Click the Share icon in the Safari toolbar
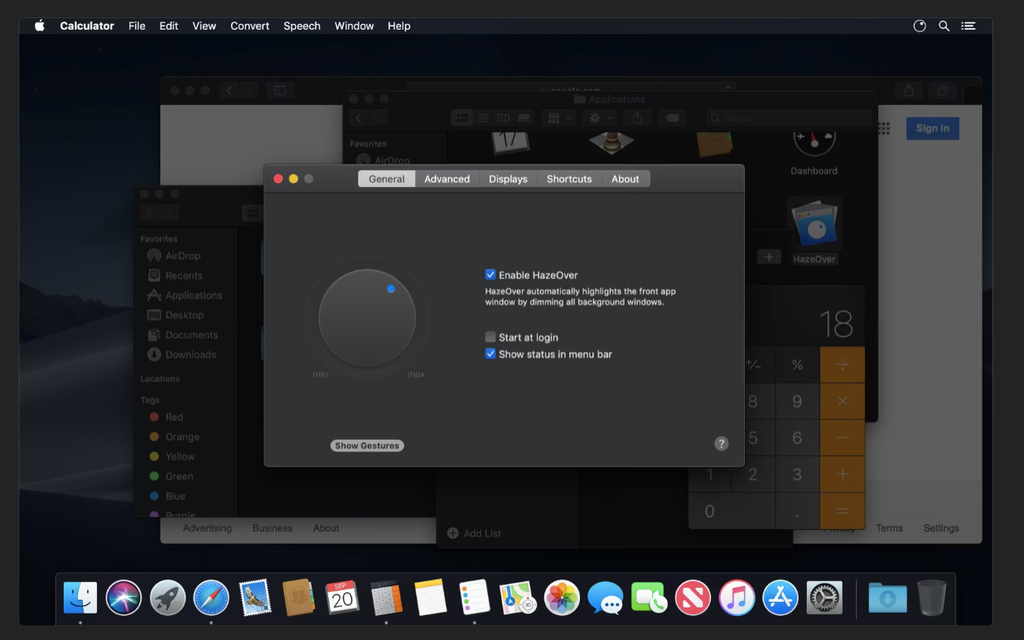The image size is (1024, 640). [x=908, y=90]
